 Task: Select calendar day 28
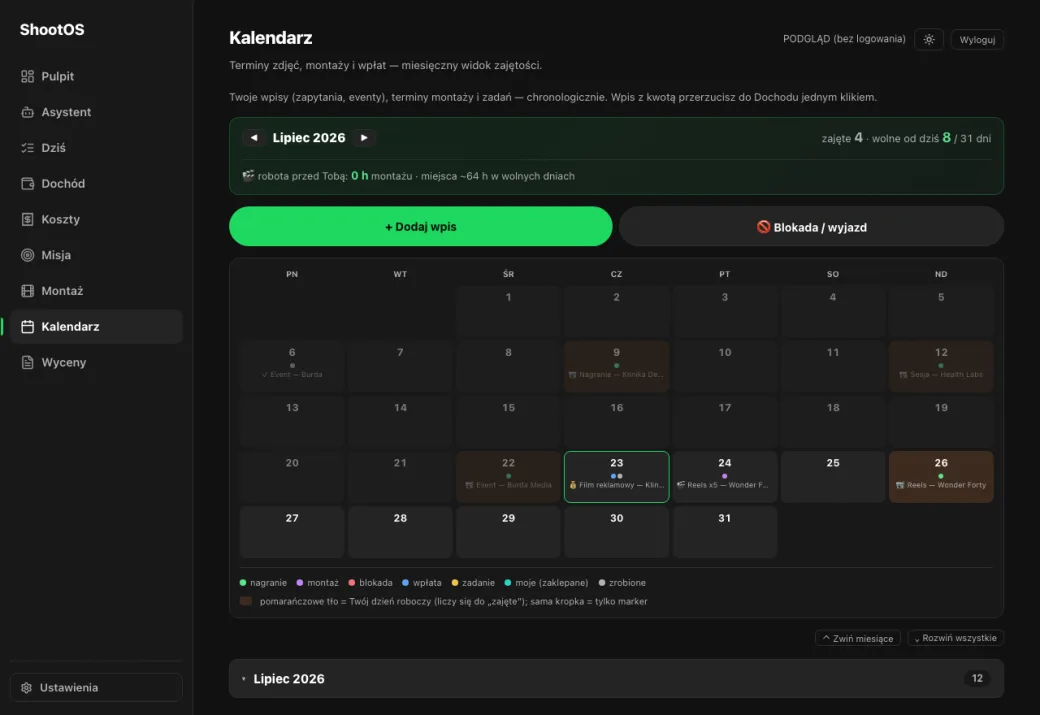[400, 532]
